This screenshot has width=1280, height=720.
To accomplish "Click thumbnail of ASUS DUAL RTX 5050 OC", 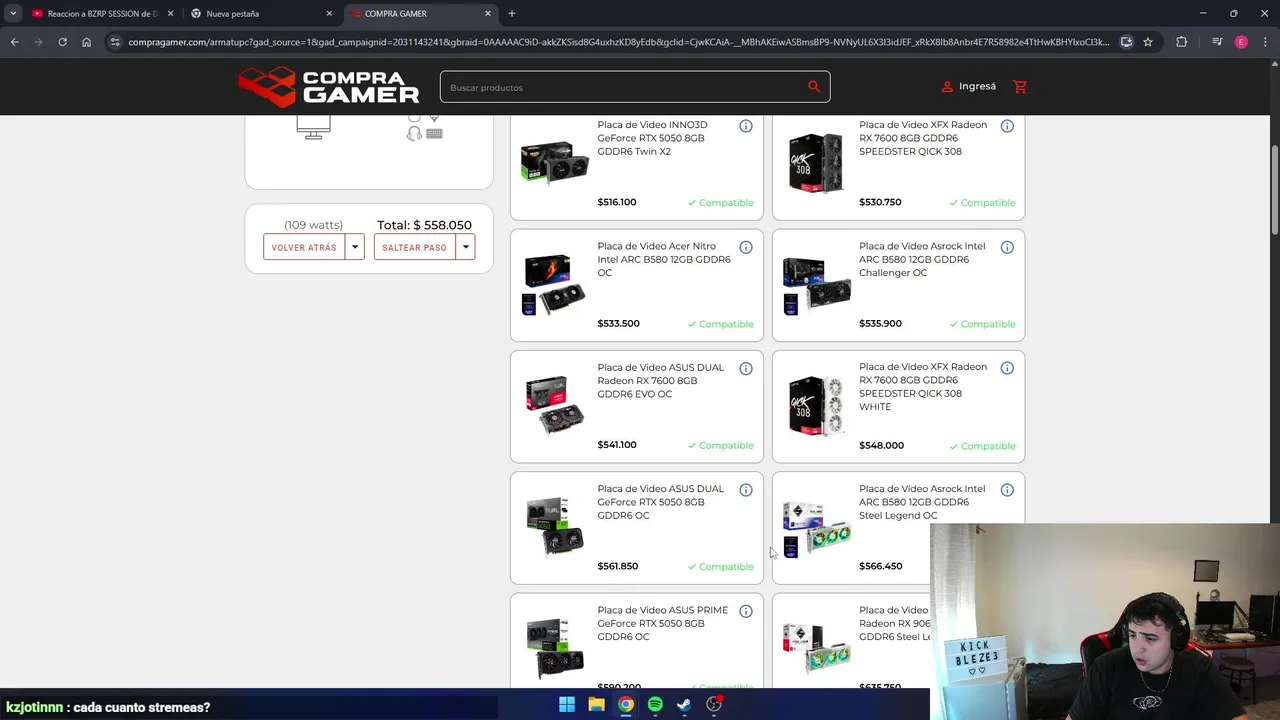I will [554, 526].
